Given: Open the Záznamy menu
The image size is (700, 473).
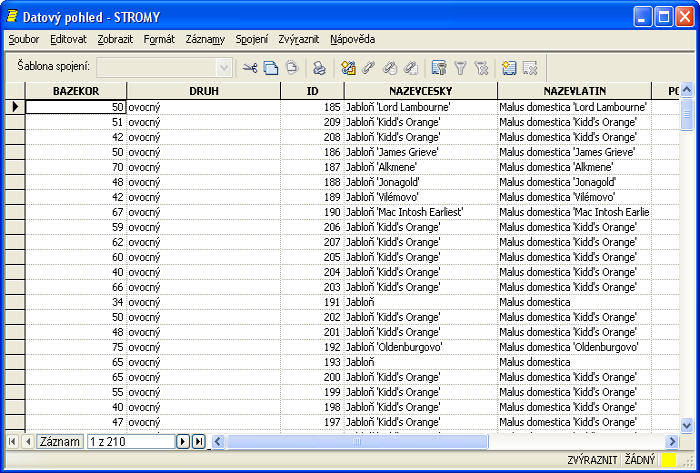Looking at the screenshot, I should pyautogui.click(x=205, y=39).
